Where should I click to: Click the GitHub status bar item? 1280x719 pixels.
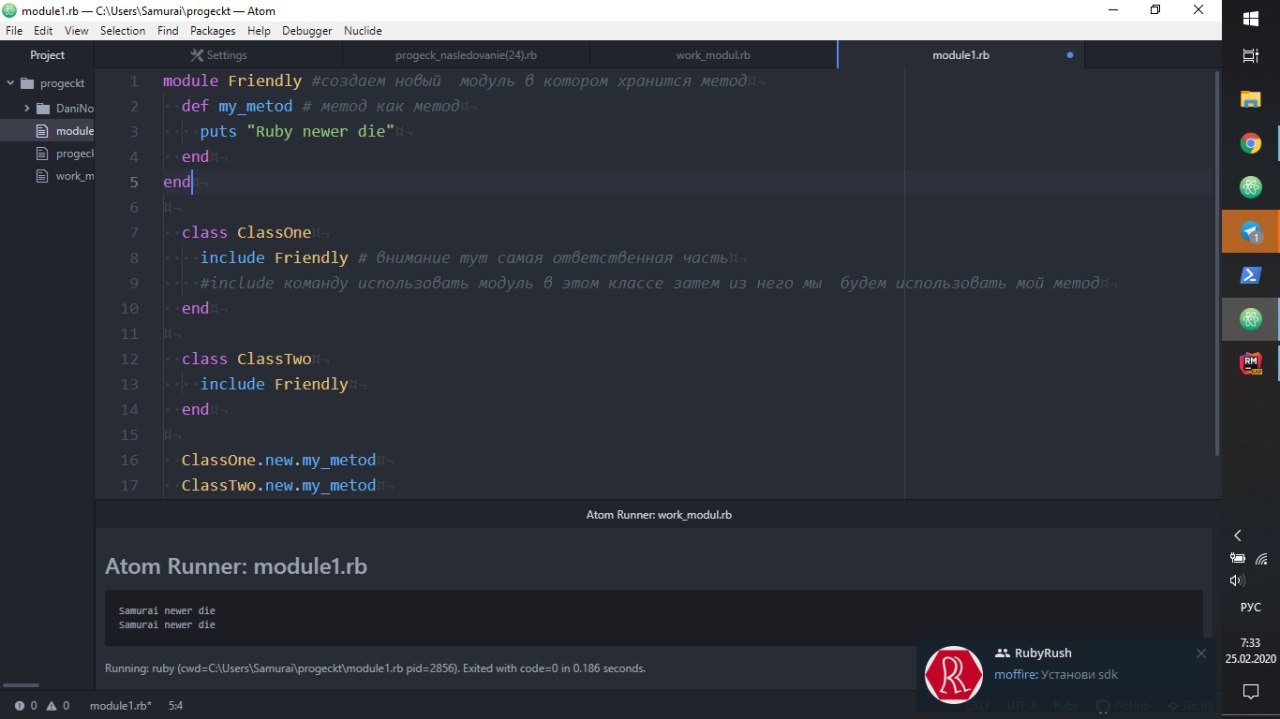click(x=1123, y=705)
